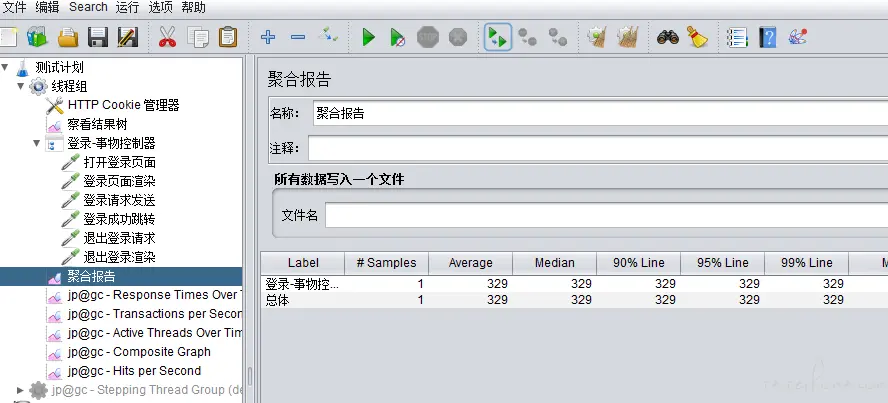This screenshot has width=888, height=403.
Task: Start the test with the green play icon
Action: (368, 38)
